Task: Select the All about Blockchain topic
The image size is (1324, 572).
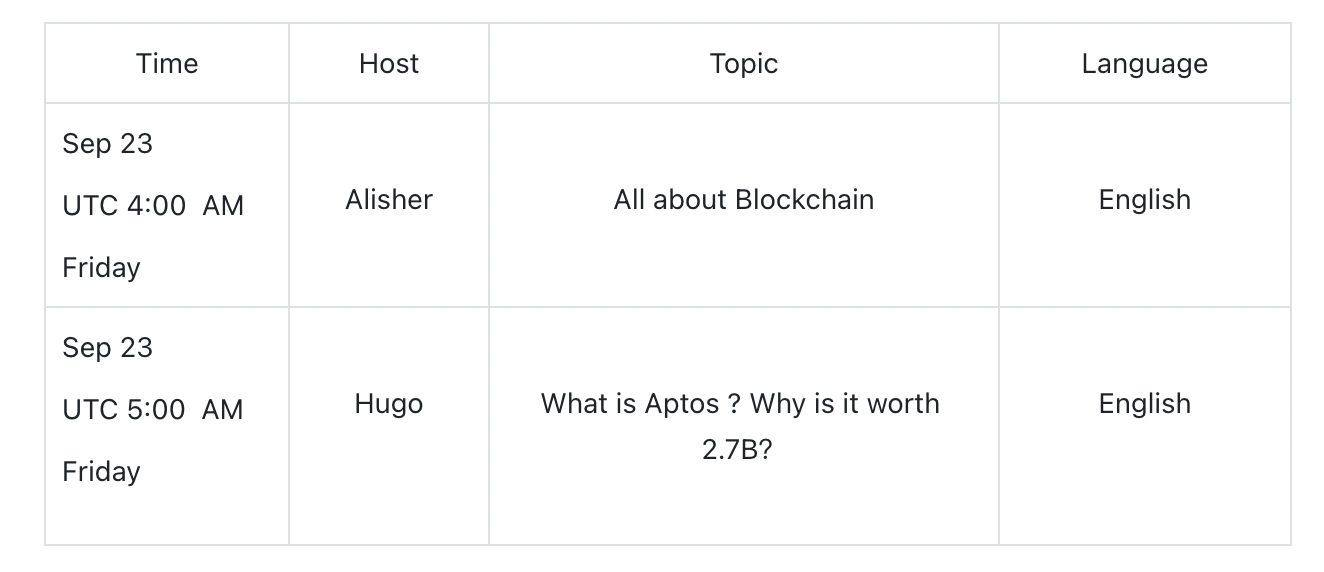Action: tap(743, 200)
